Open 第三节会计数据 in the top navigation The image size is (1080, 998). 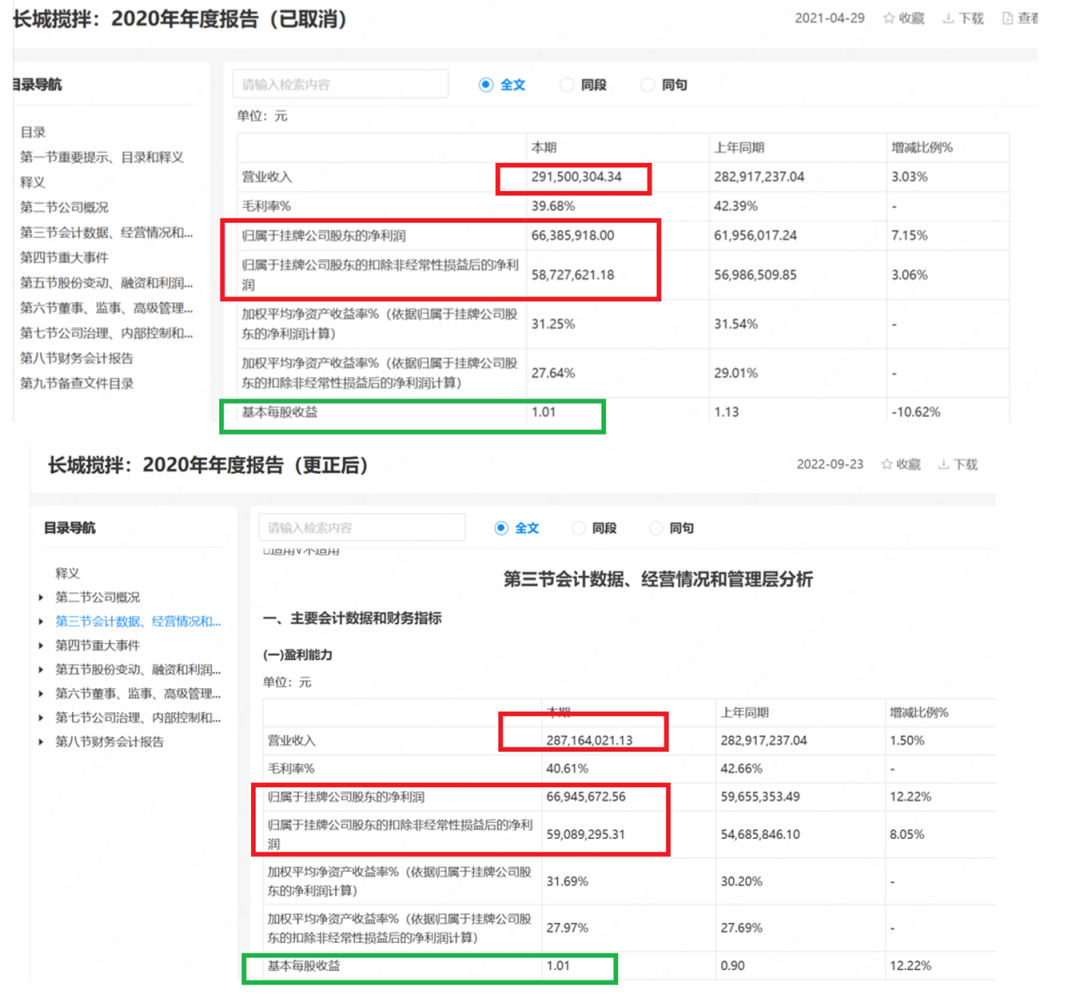pyautogui.click(x=107, y=233)
